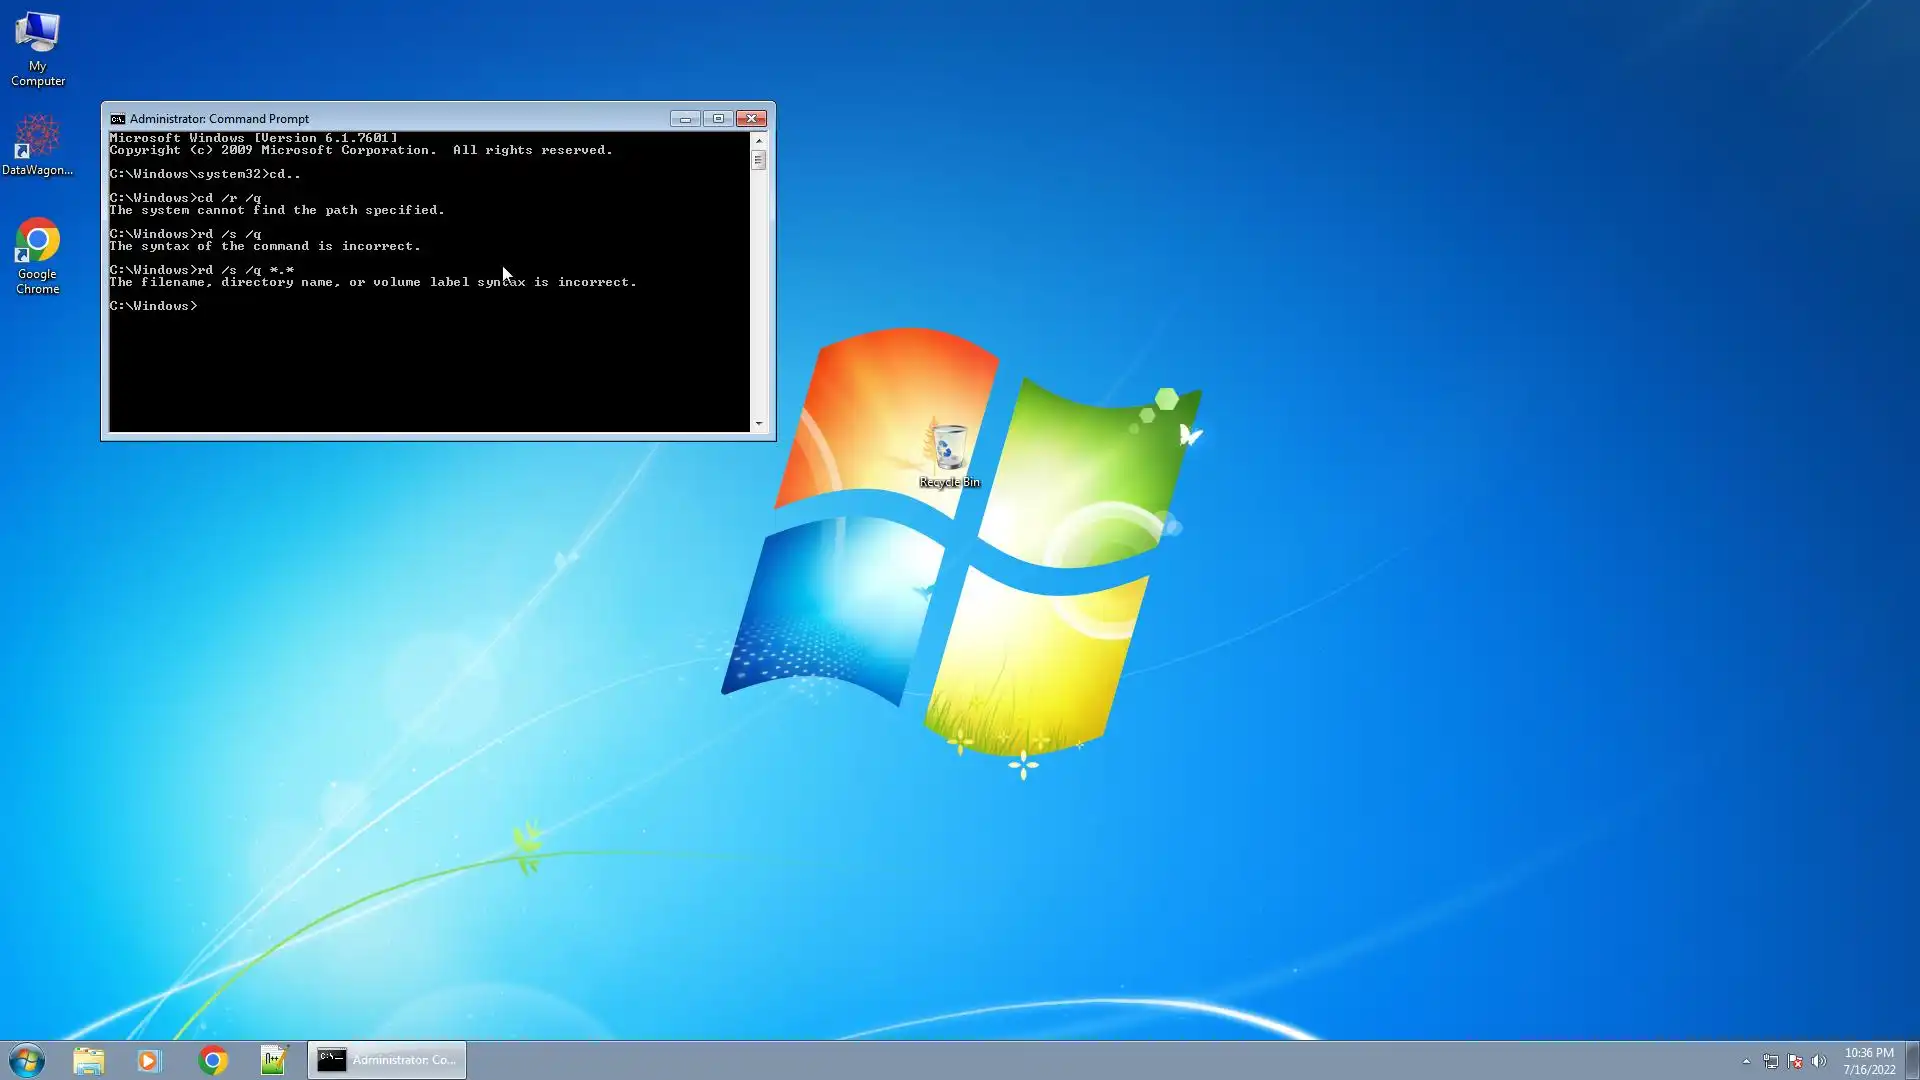The image size is (1920, 1080).
Task: Open the Windows Start menu
Action: point(27,1060)
